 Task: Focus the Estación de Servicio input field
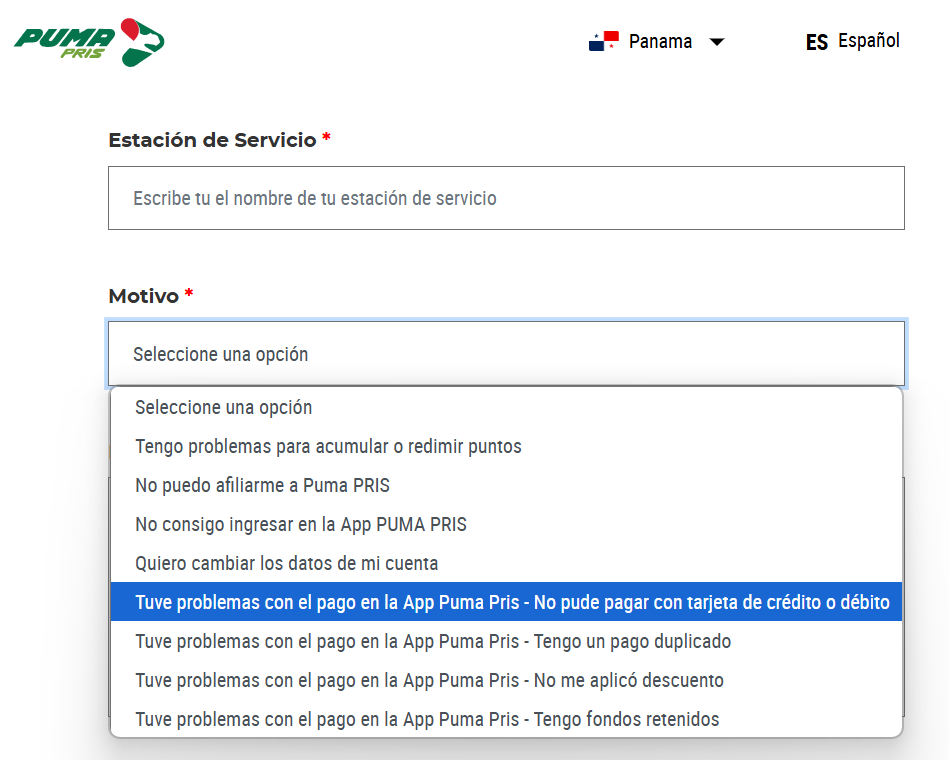pos(506,198)
